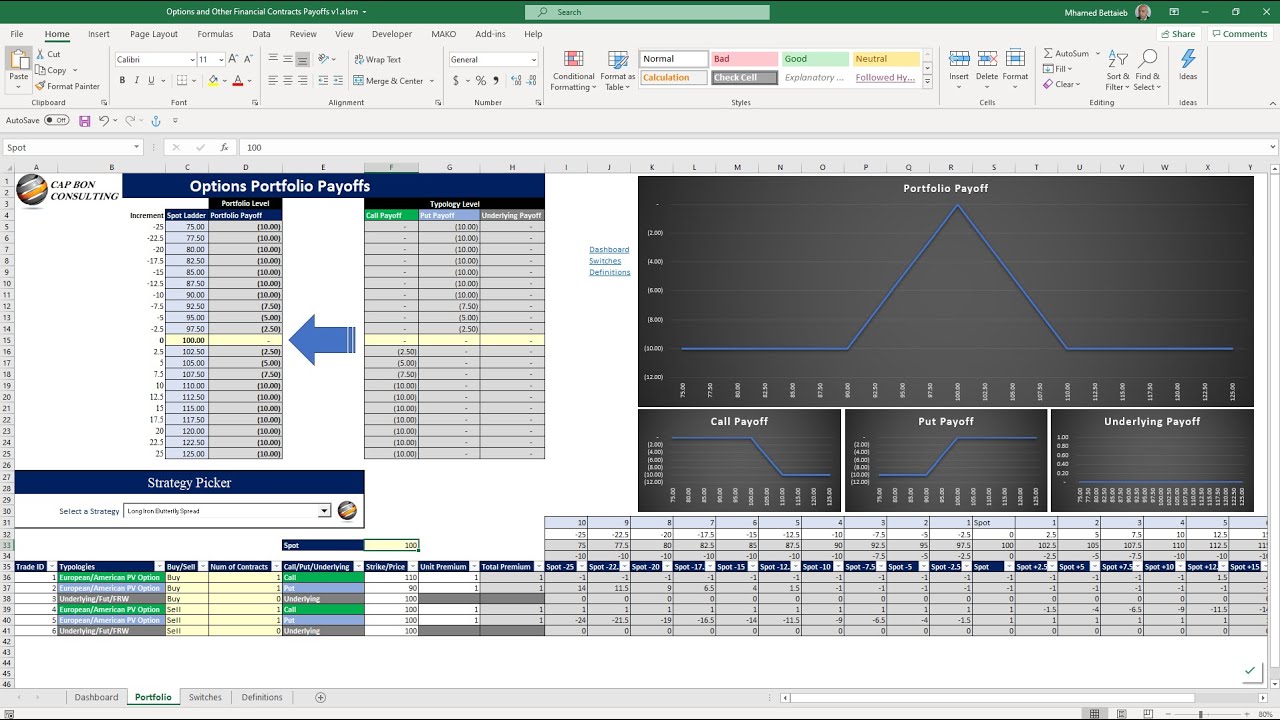Apply Comma Style number format

[x=495, y=81]
